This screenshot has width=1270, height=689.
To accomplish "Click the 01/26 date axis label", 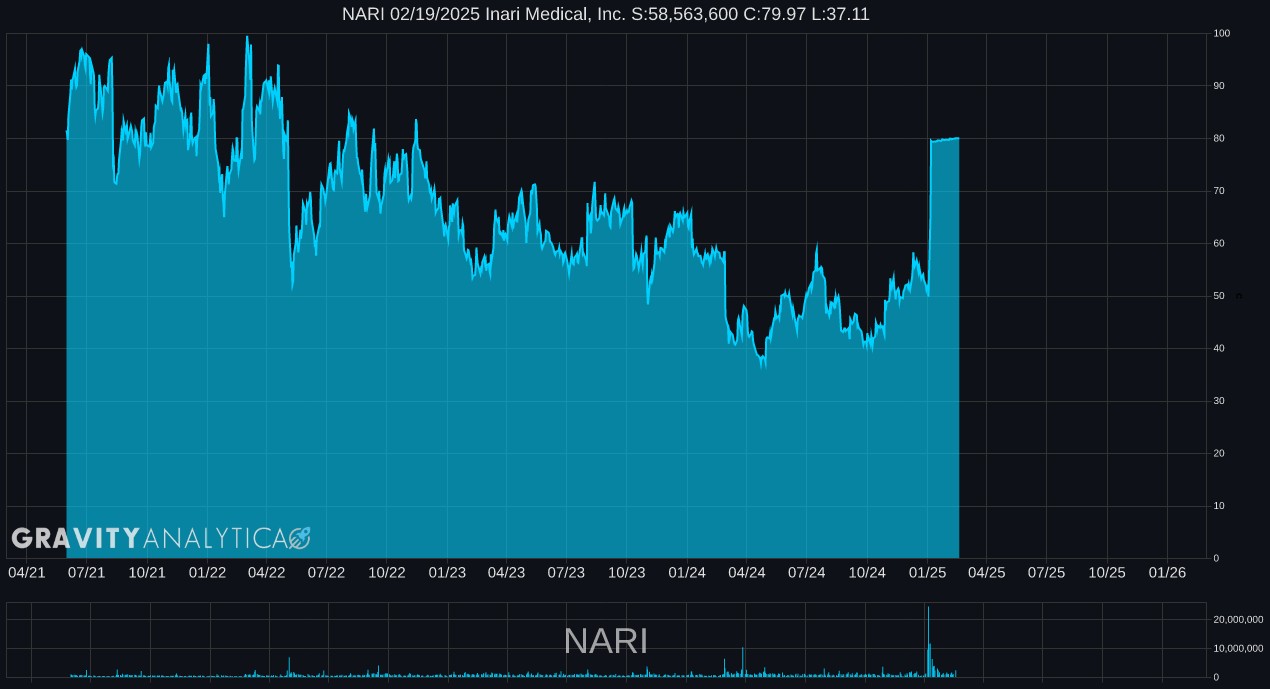I will coord(1167,572).
